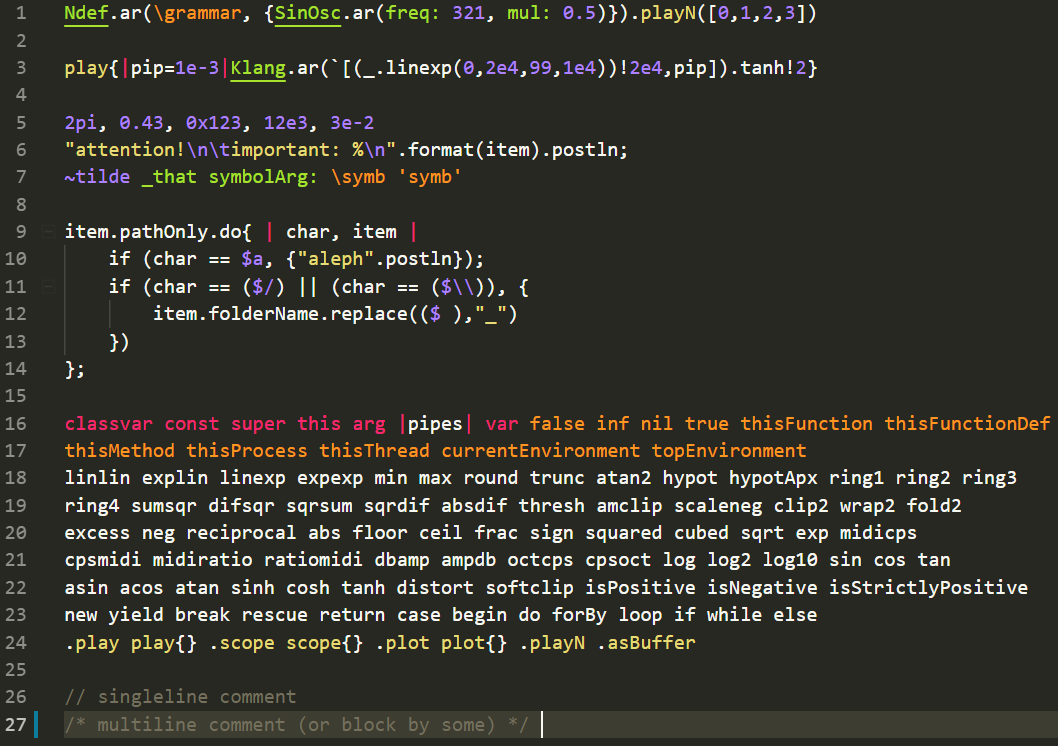1058x746 pixels.
Task: Click the "ring3" word on line 18
Action: click(x=989, y=478)
